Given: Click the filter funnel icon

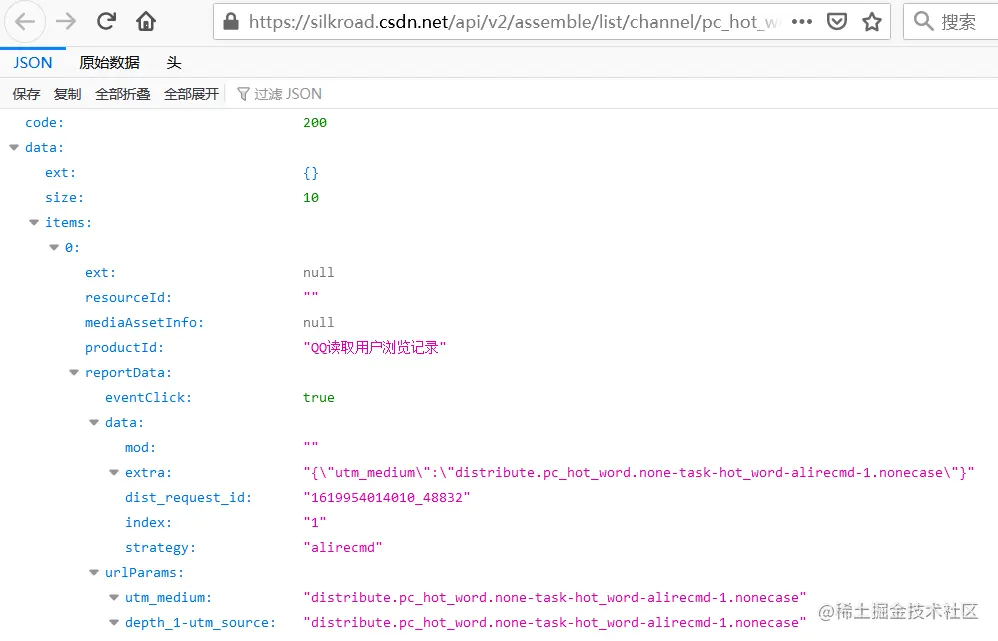Looking at the screenshot, I should tap(242, 94).
